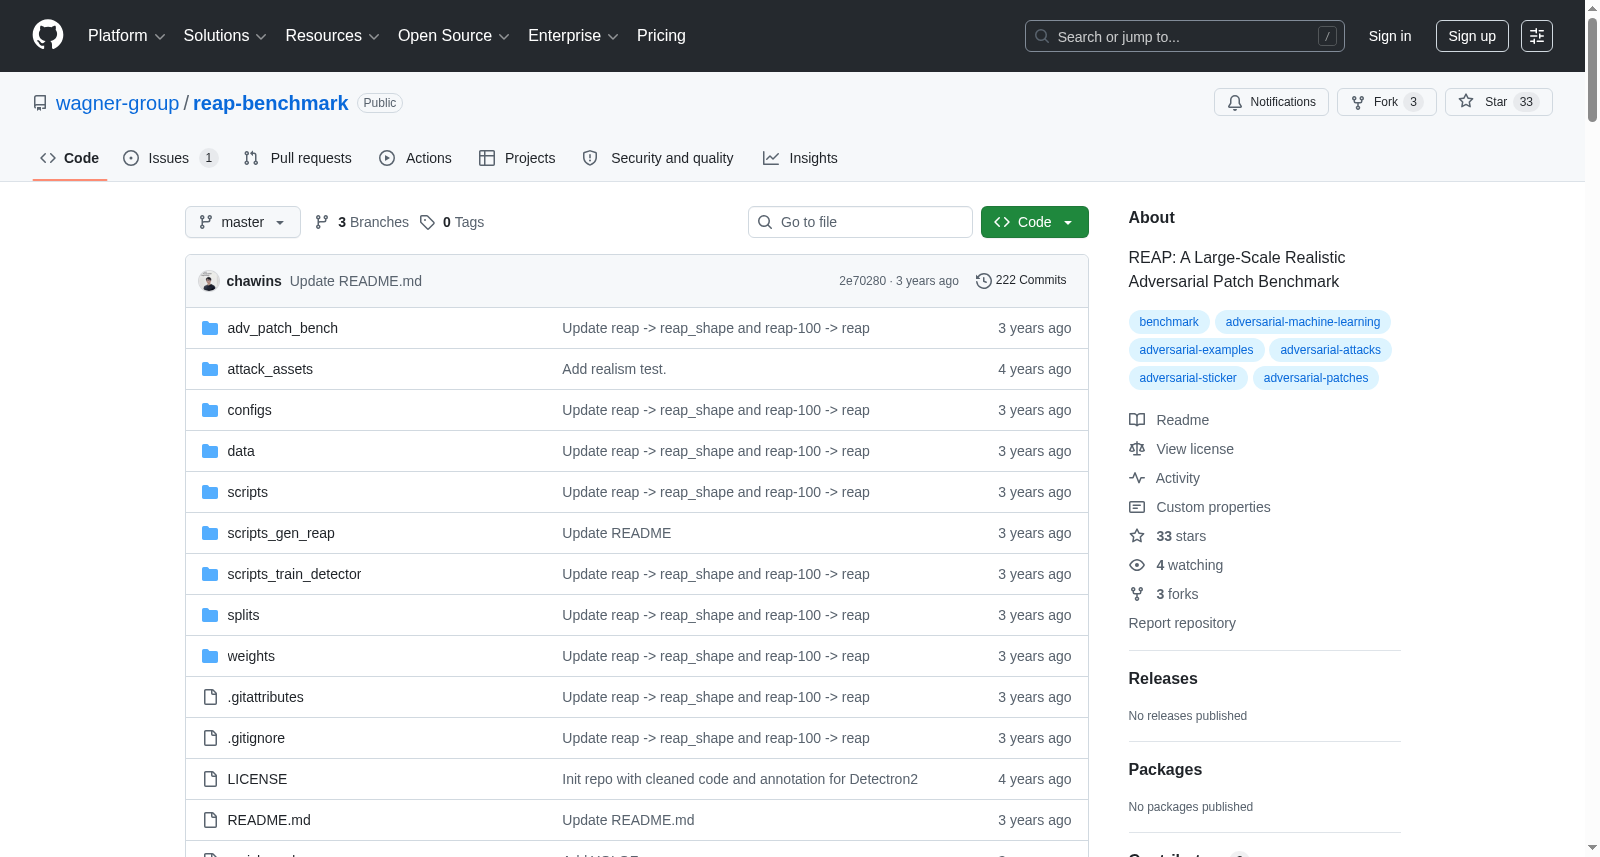The width and height of the screenshot is (1600, 857).
Task: Switch to the Issues tab
Action: pos(170,158)
